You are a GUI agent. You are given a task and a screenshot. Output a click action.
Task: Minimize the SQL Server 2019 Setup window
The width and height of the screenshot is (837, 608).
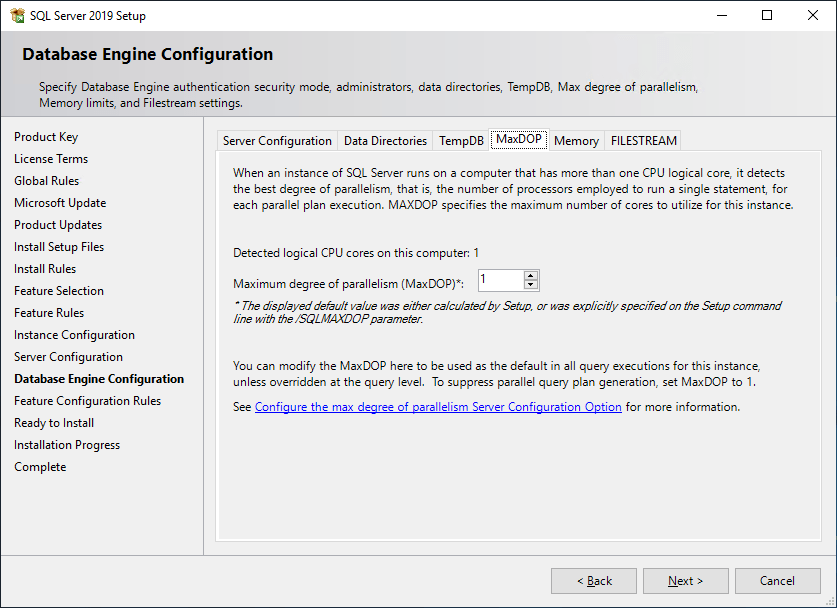(x=722, y=15)
